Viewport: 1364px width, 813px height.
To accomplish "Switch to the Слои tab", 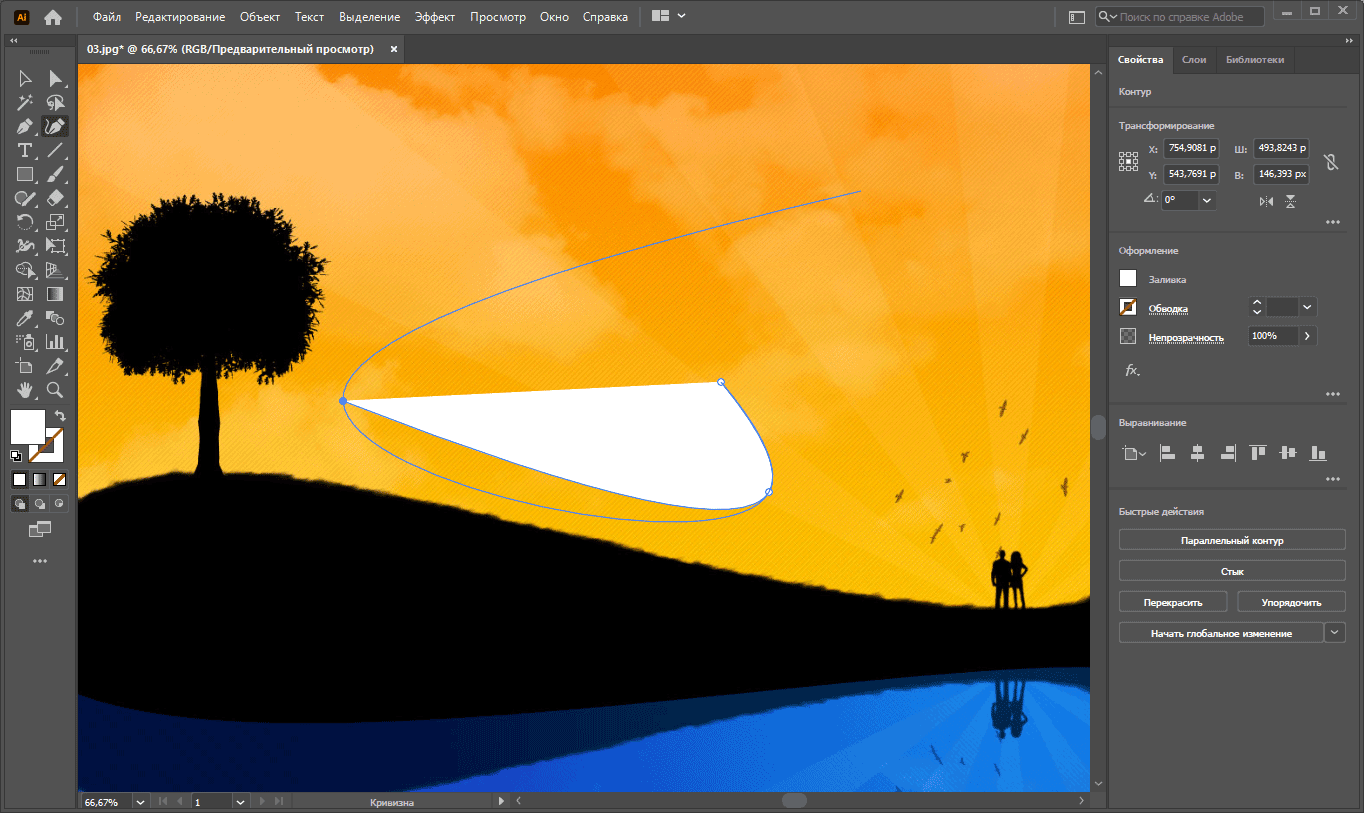I will 1193,60.
